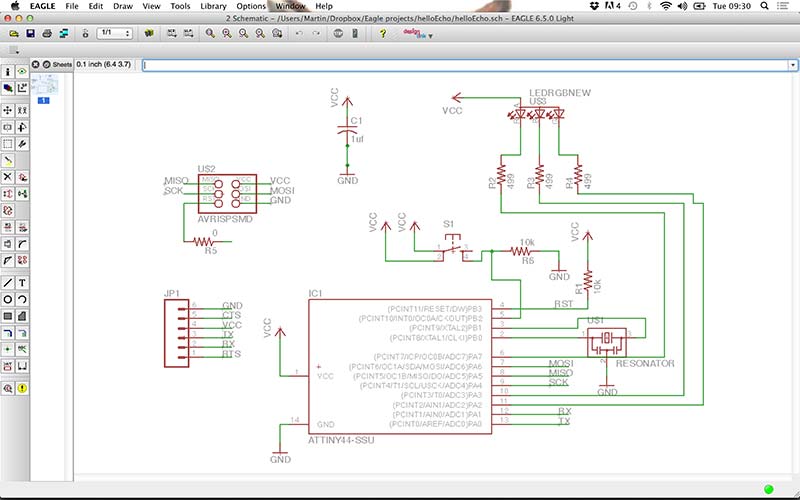Select the Pinswap tool
The width and height of the screenshot is (800, 500).
pos(8,194)
